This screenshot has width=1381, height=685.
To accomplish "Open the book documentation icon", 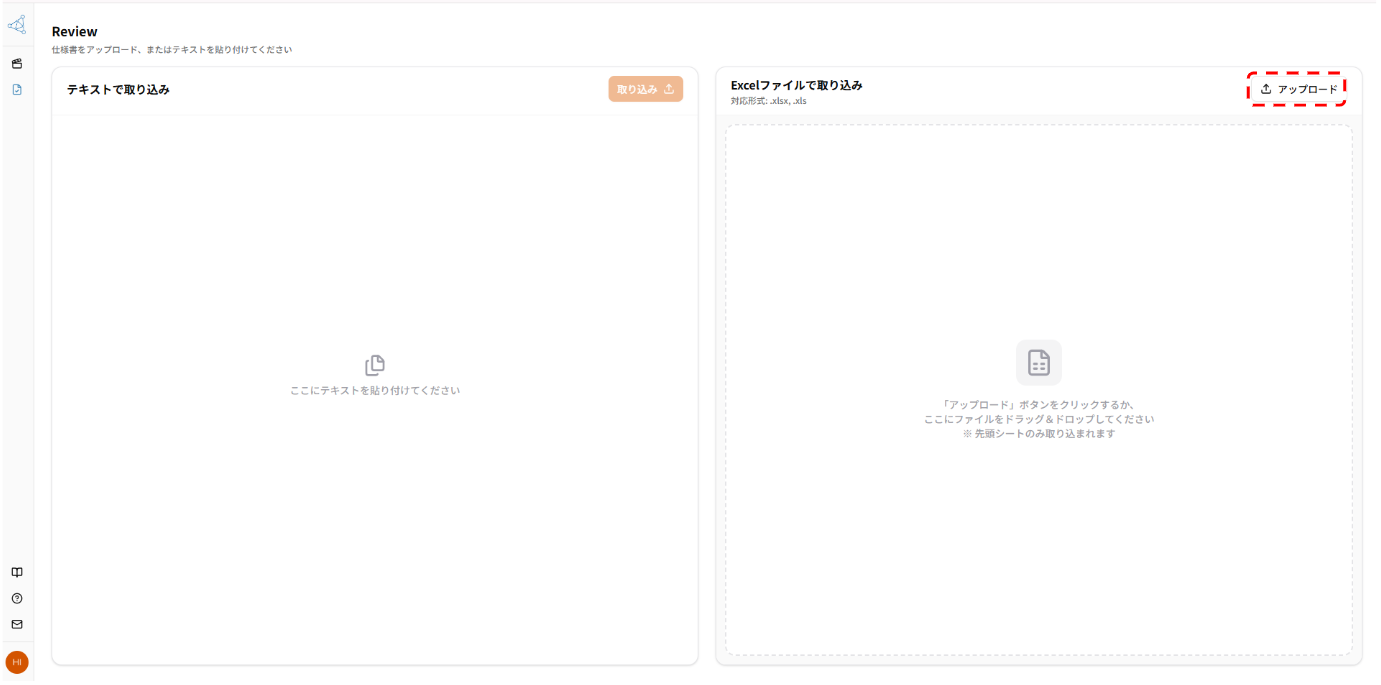I will click(x=17, y=573).
